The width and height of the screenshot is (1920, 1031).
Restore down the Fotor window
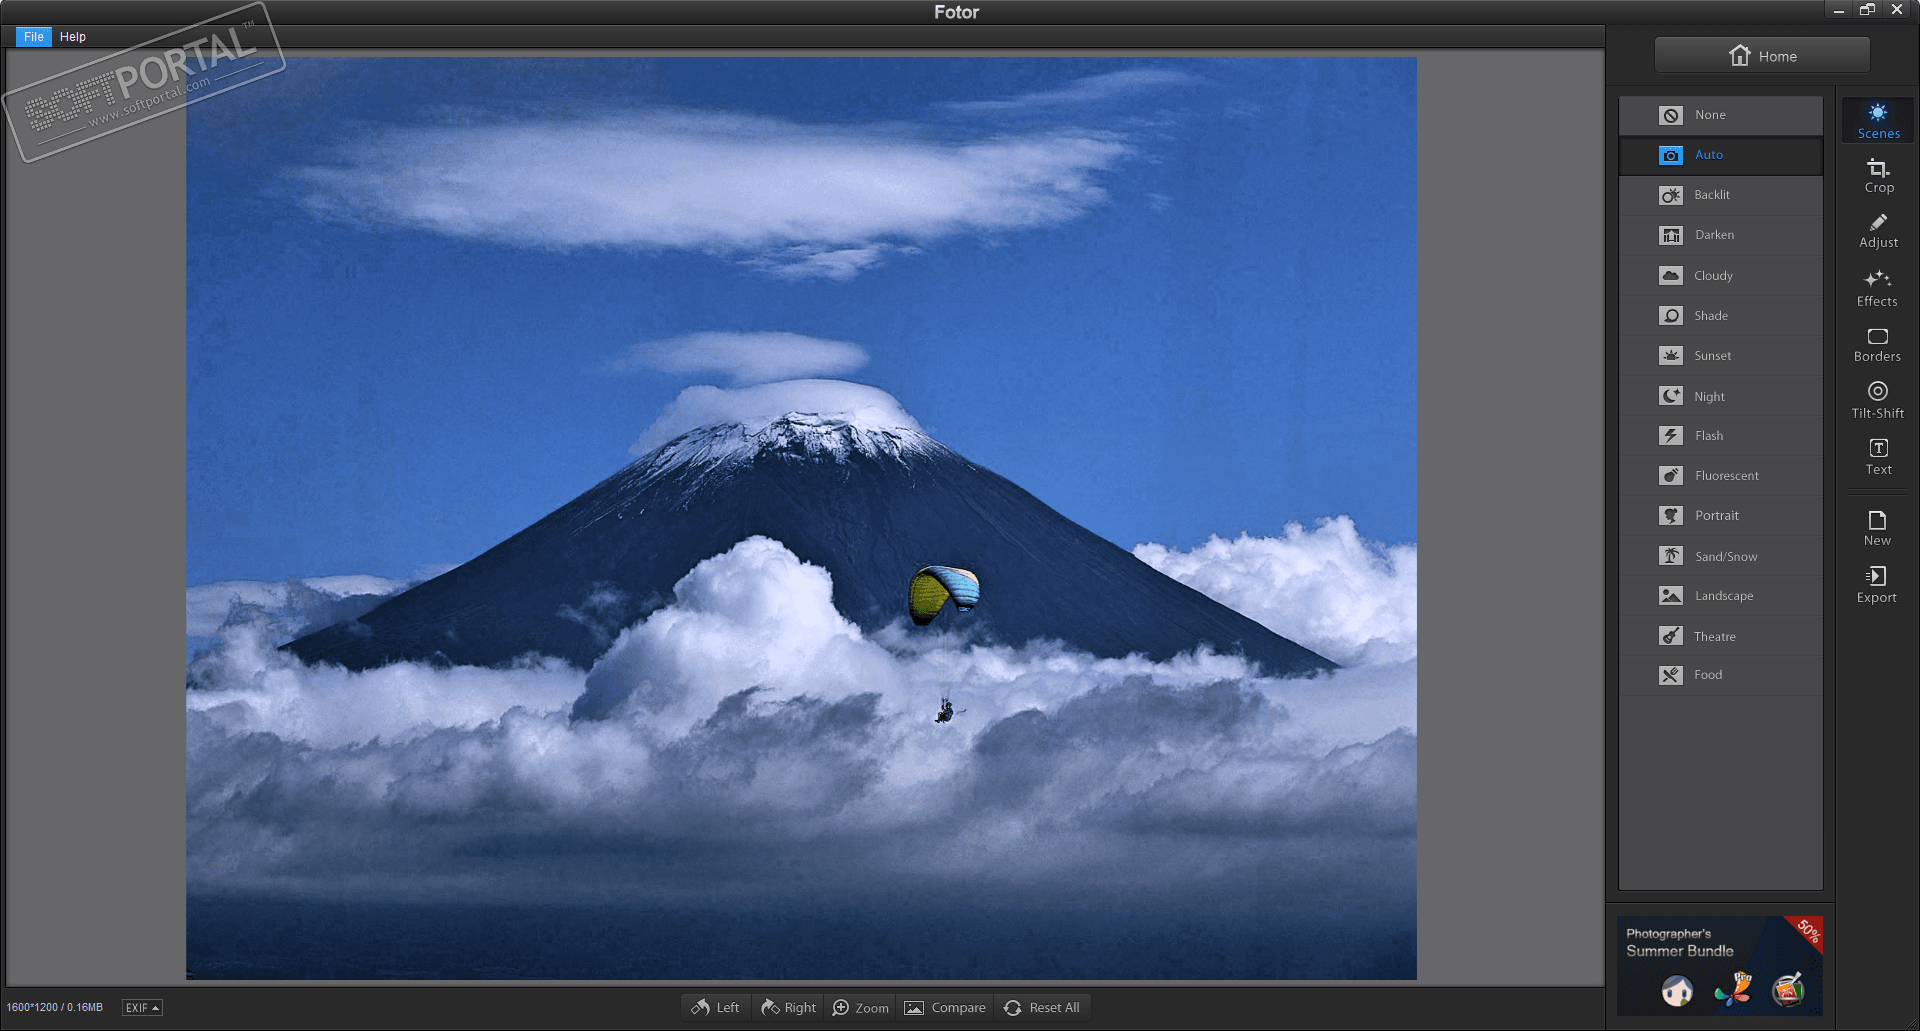[1867, 10]
